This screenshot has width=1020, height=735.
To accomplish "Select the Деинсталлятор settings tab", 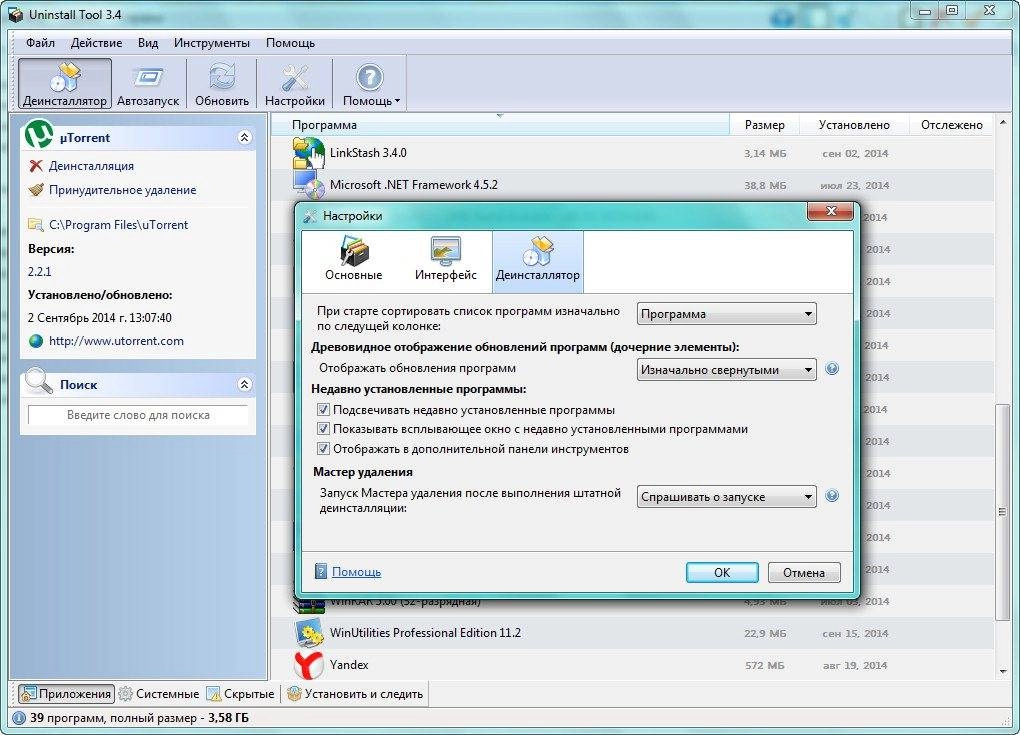I will 537,261.
